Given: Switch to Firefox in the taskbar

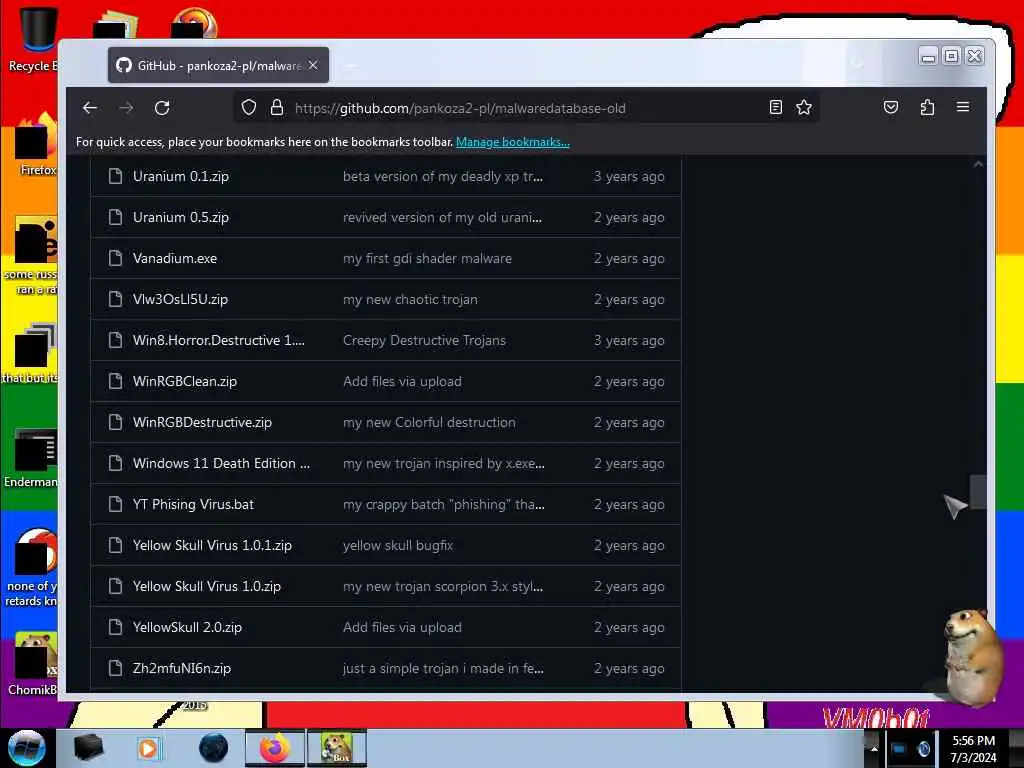Looking at the screenshot, I should (274, 748).
